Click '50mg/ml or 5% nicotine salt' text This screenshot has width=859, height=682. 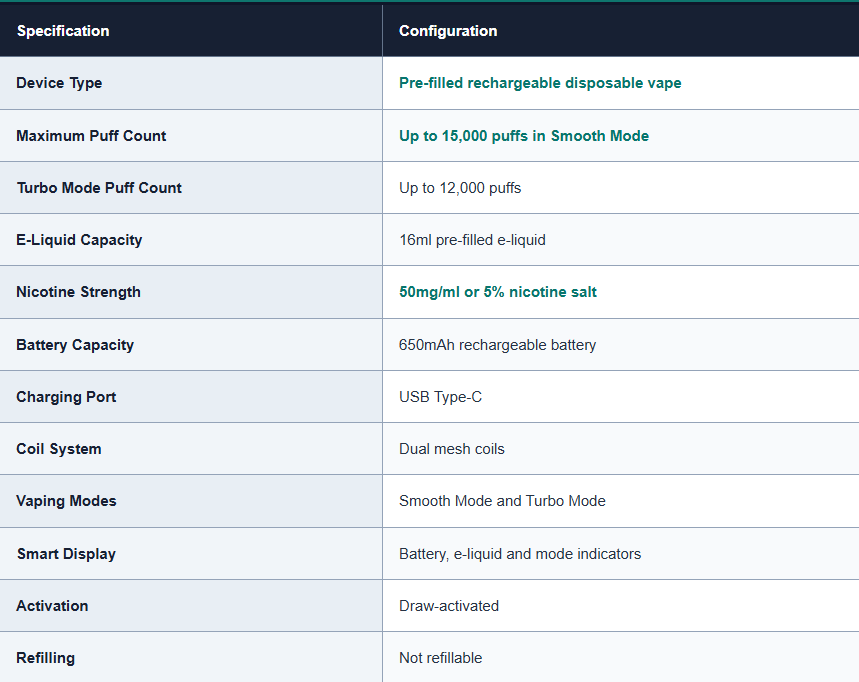[x=498, y=292]
